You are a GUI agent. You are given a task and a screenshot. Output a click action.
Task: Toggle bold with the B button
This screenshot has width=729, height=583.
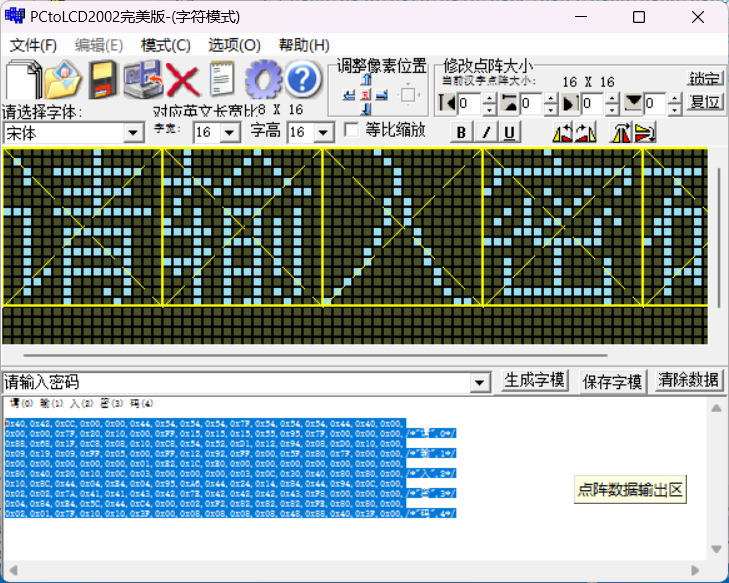pyautogui.click(x=461, y=133)
